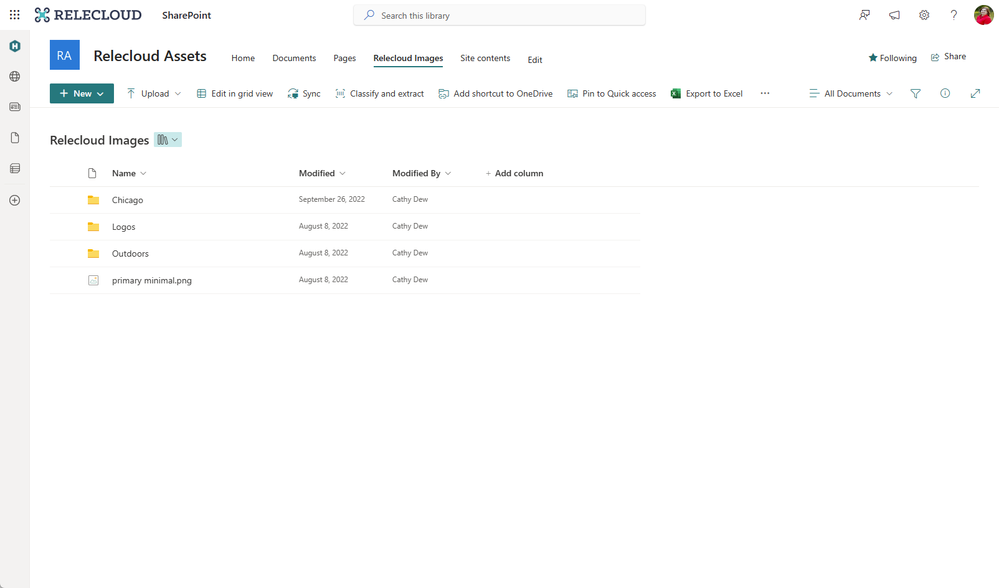Open the All Documents view dropdown
The width and height of the screenshot is (999, 588).
click(851, 94)
